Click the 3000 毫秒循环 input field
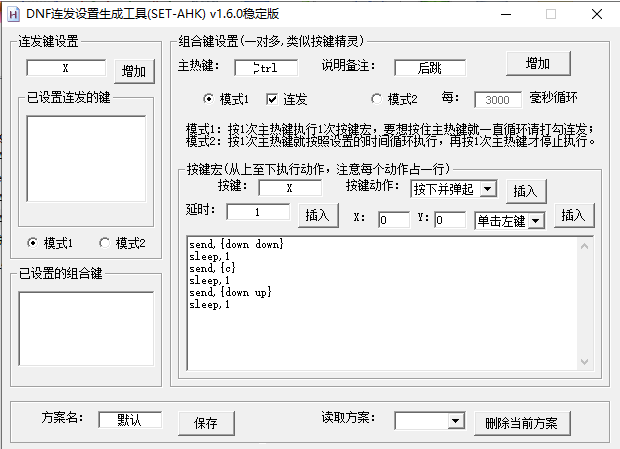Screen dimensions: 620x449 [498, 100]
